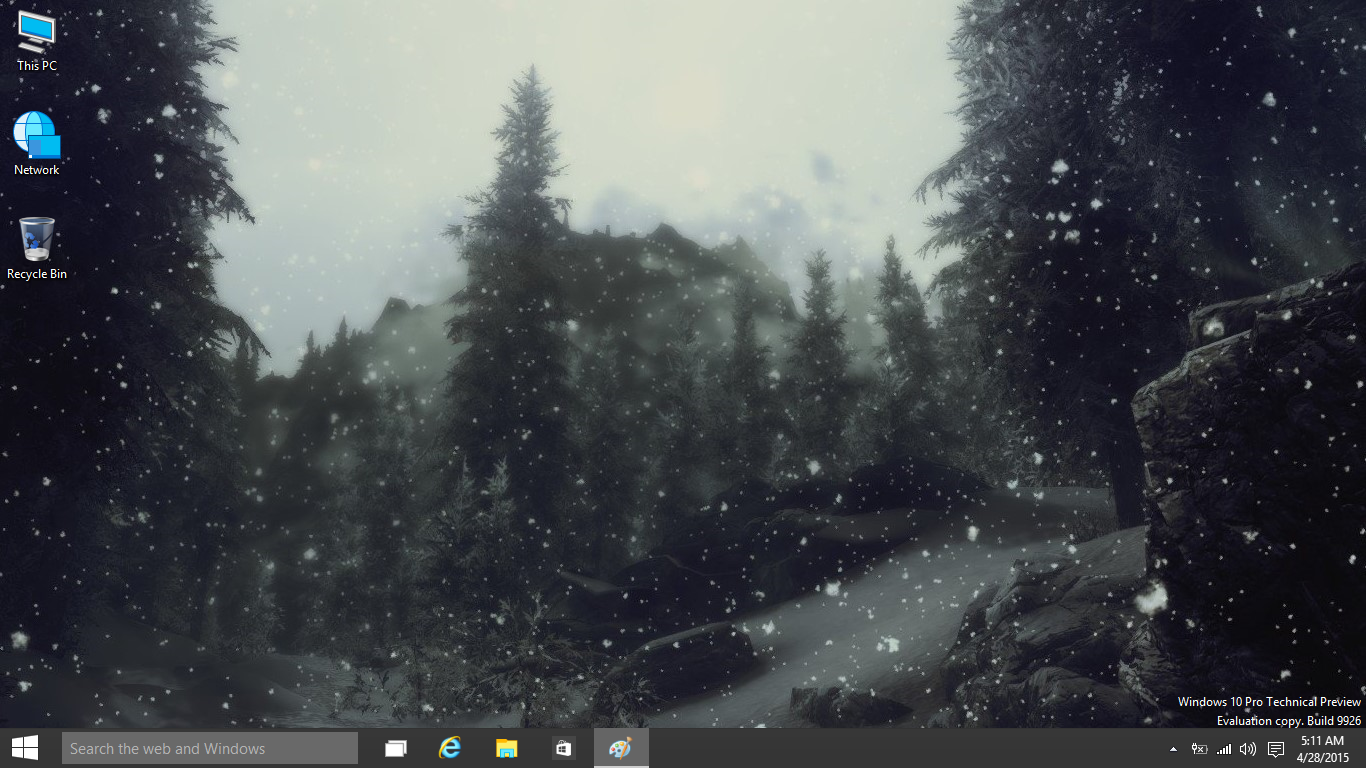Click the Search the web and Windows box
The image size is (1366, 768).
pyautogui.click(x=210, y=748)
